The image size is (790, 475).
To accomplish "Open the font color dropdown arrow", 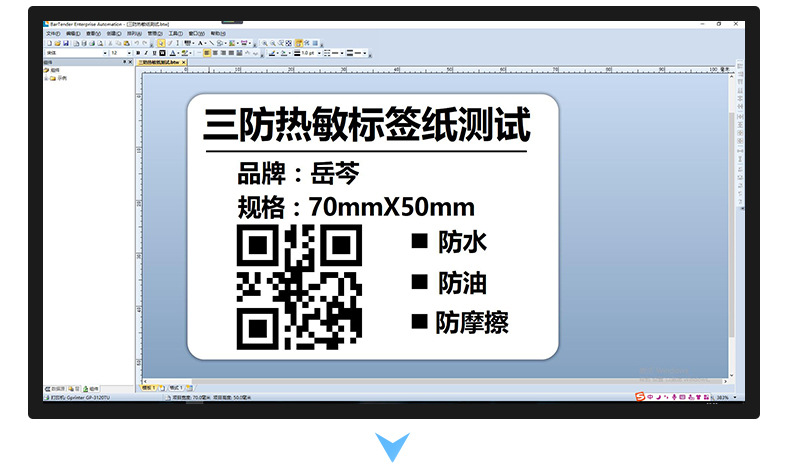I will 178,53.
